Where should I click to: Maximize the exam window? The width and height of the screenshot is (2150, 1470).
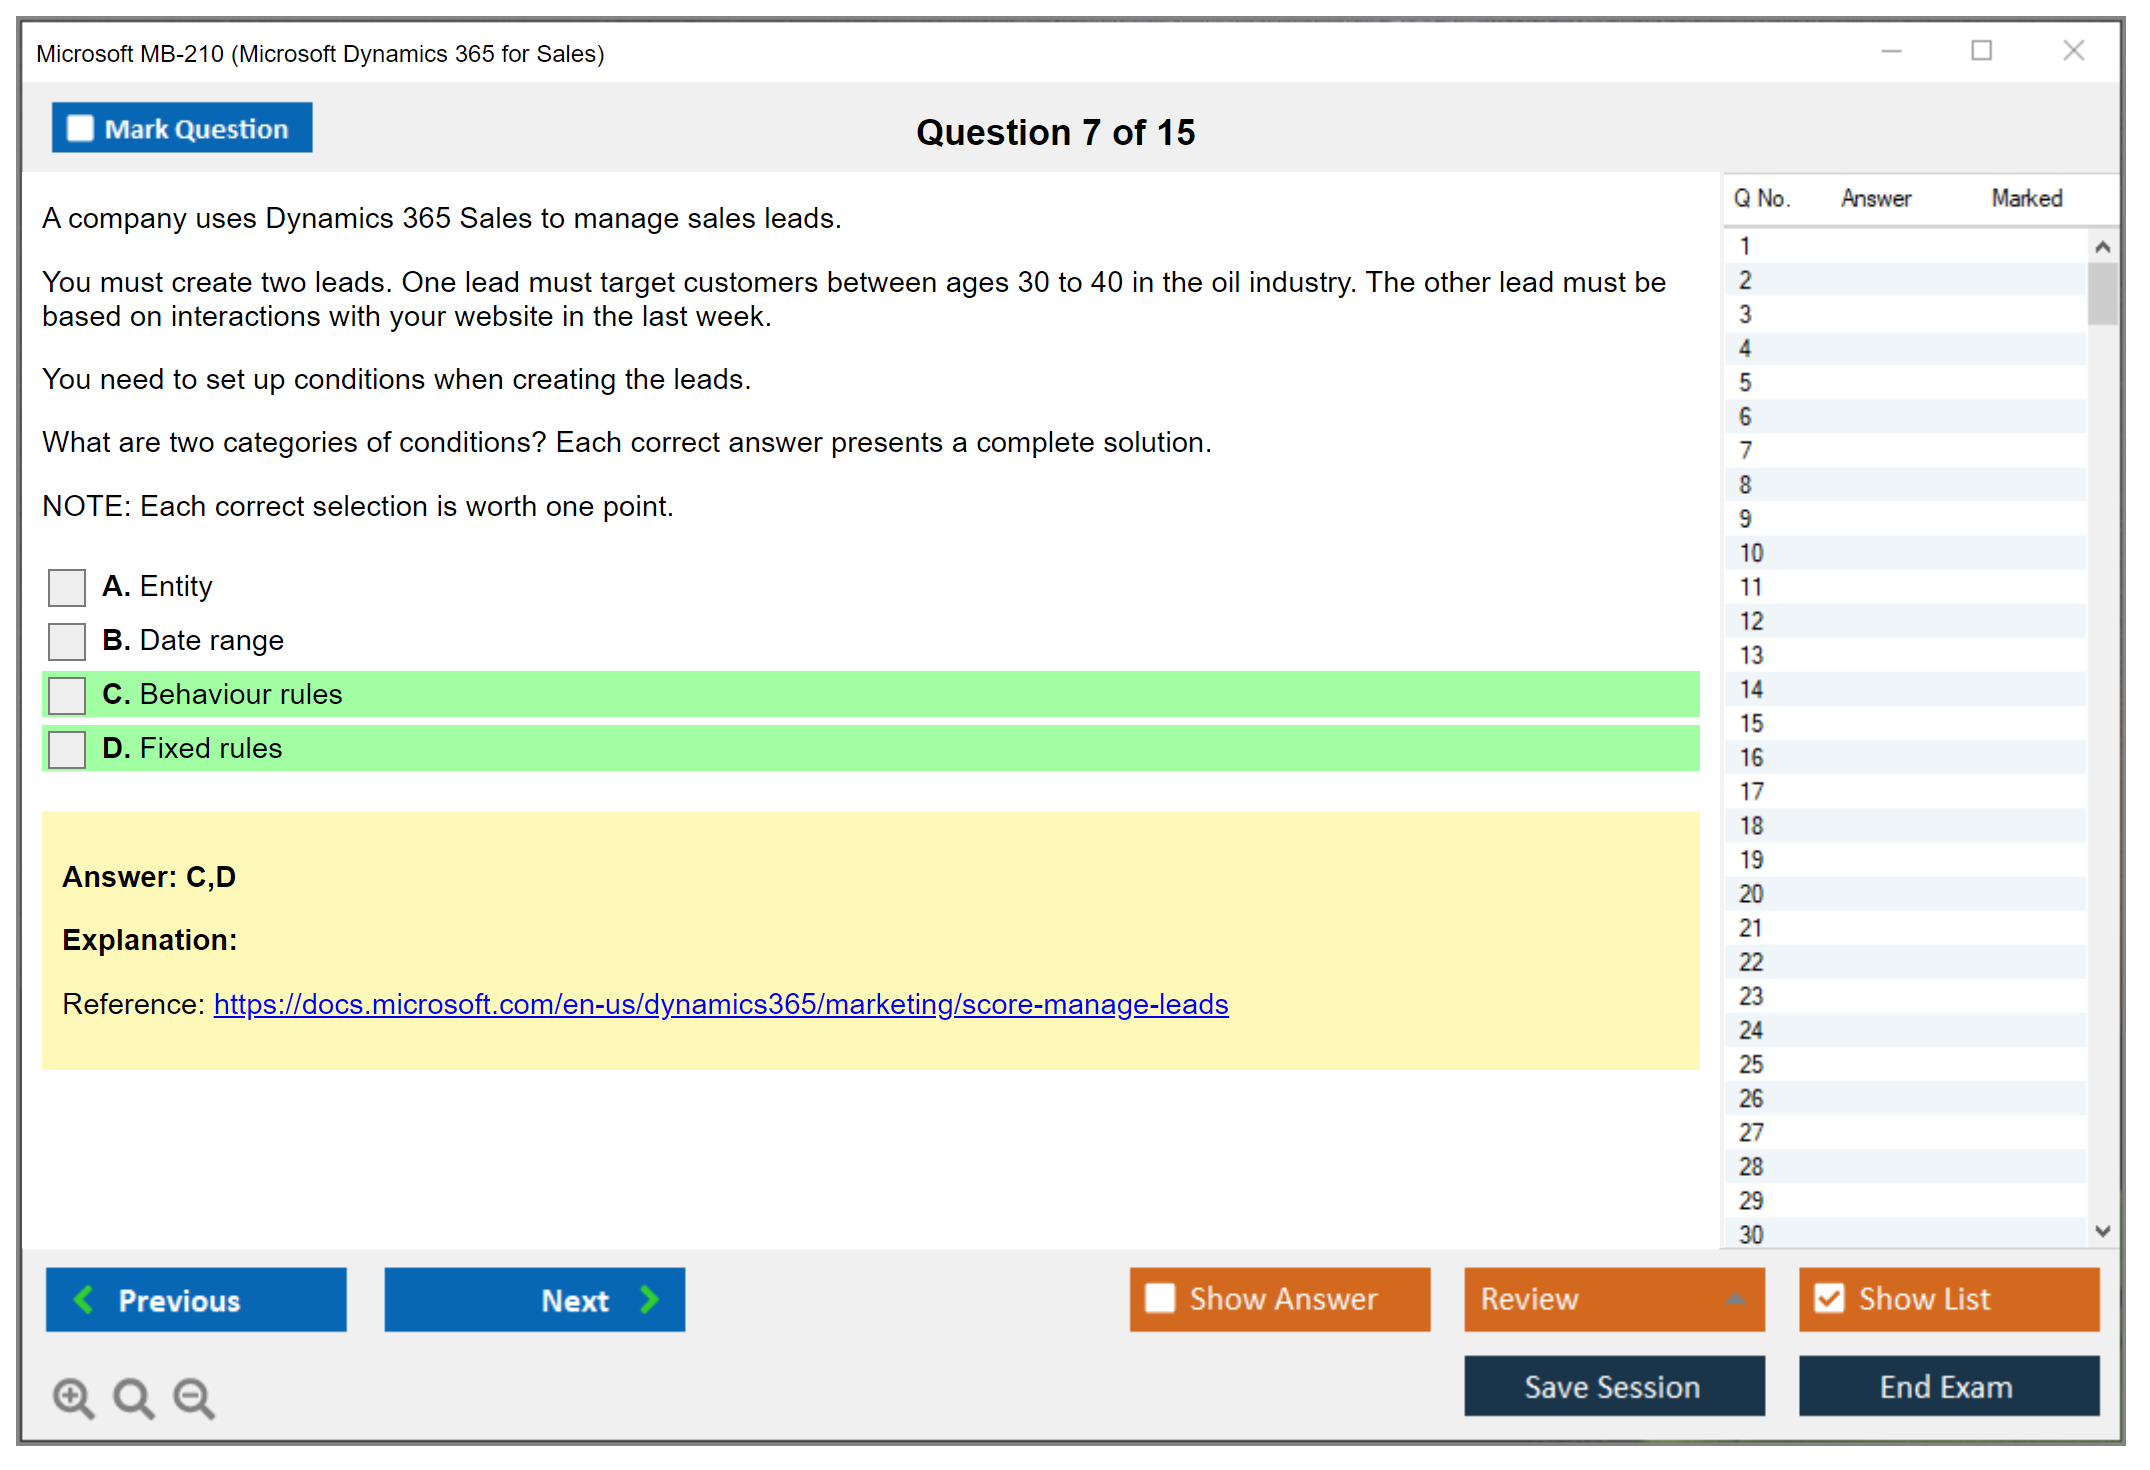coord(1981,50)
